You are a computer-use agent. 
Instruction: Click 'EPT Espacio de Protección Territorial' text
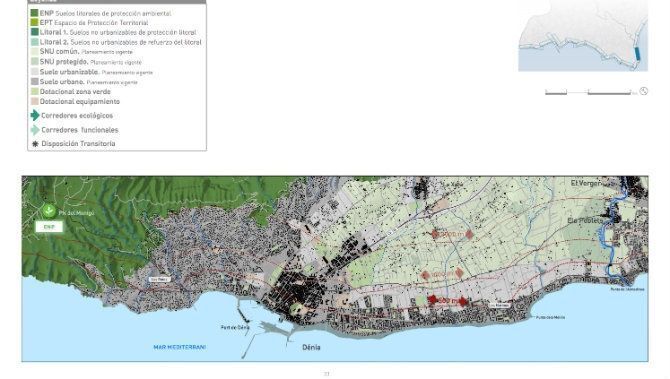pos(94,23)
